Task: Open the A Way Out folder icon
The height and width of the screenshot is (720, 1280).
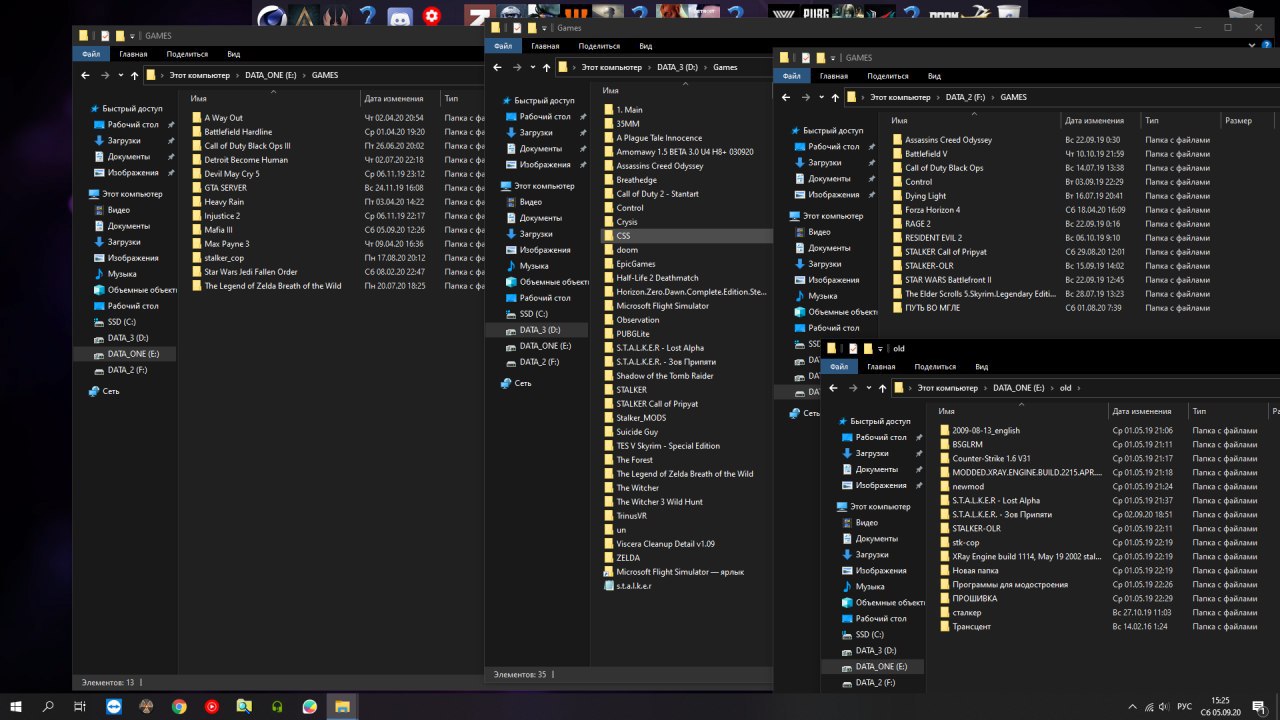Action: click(197, 118)
